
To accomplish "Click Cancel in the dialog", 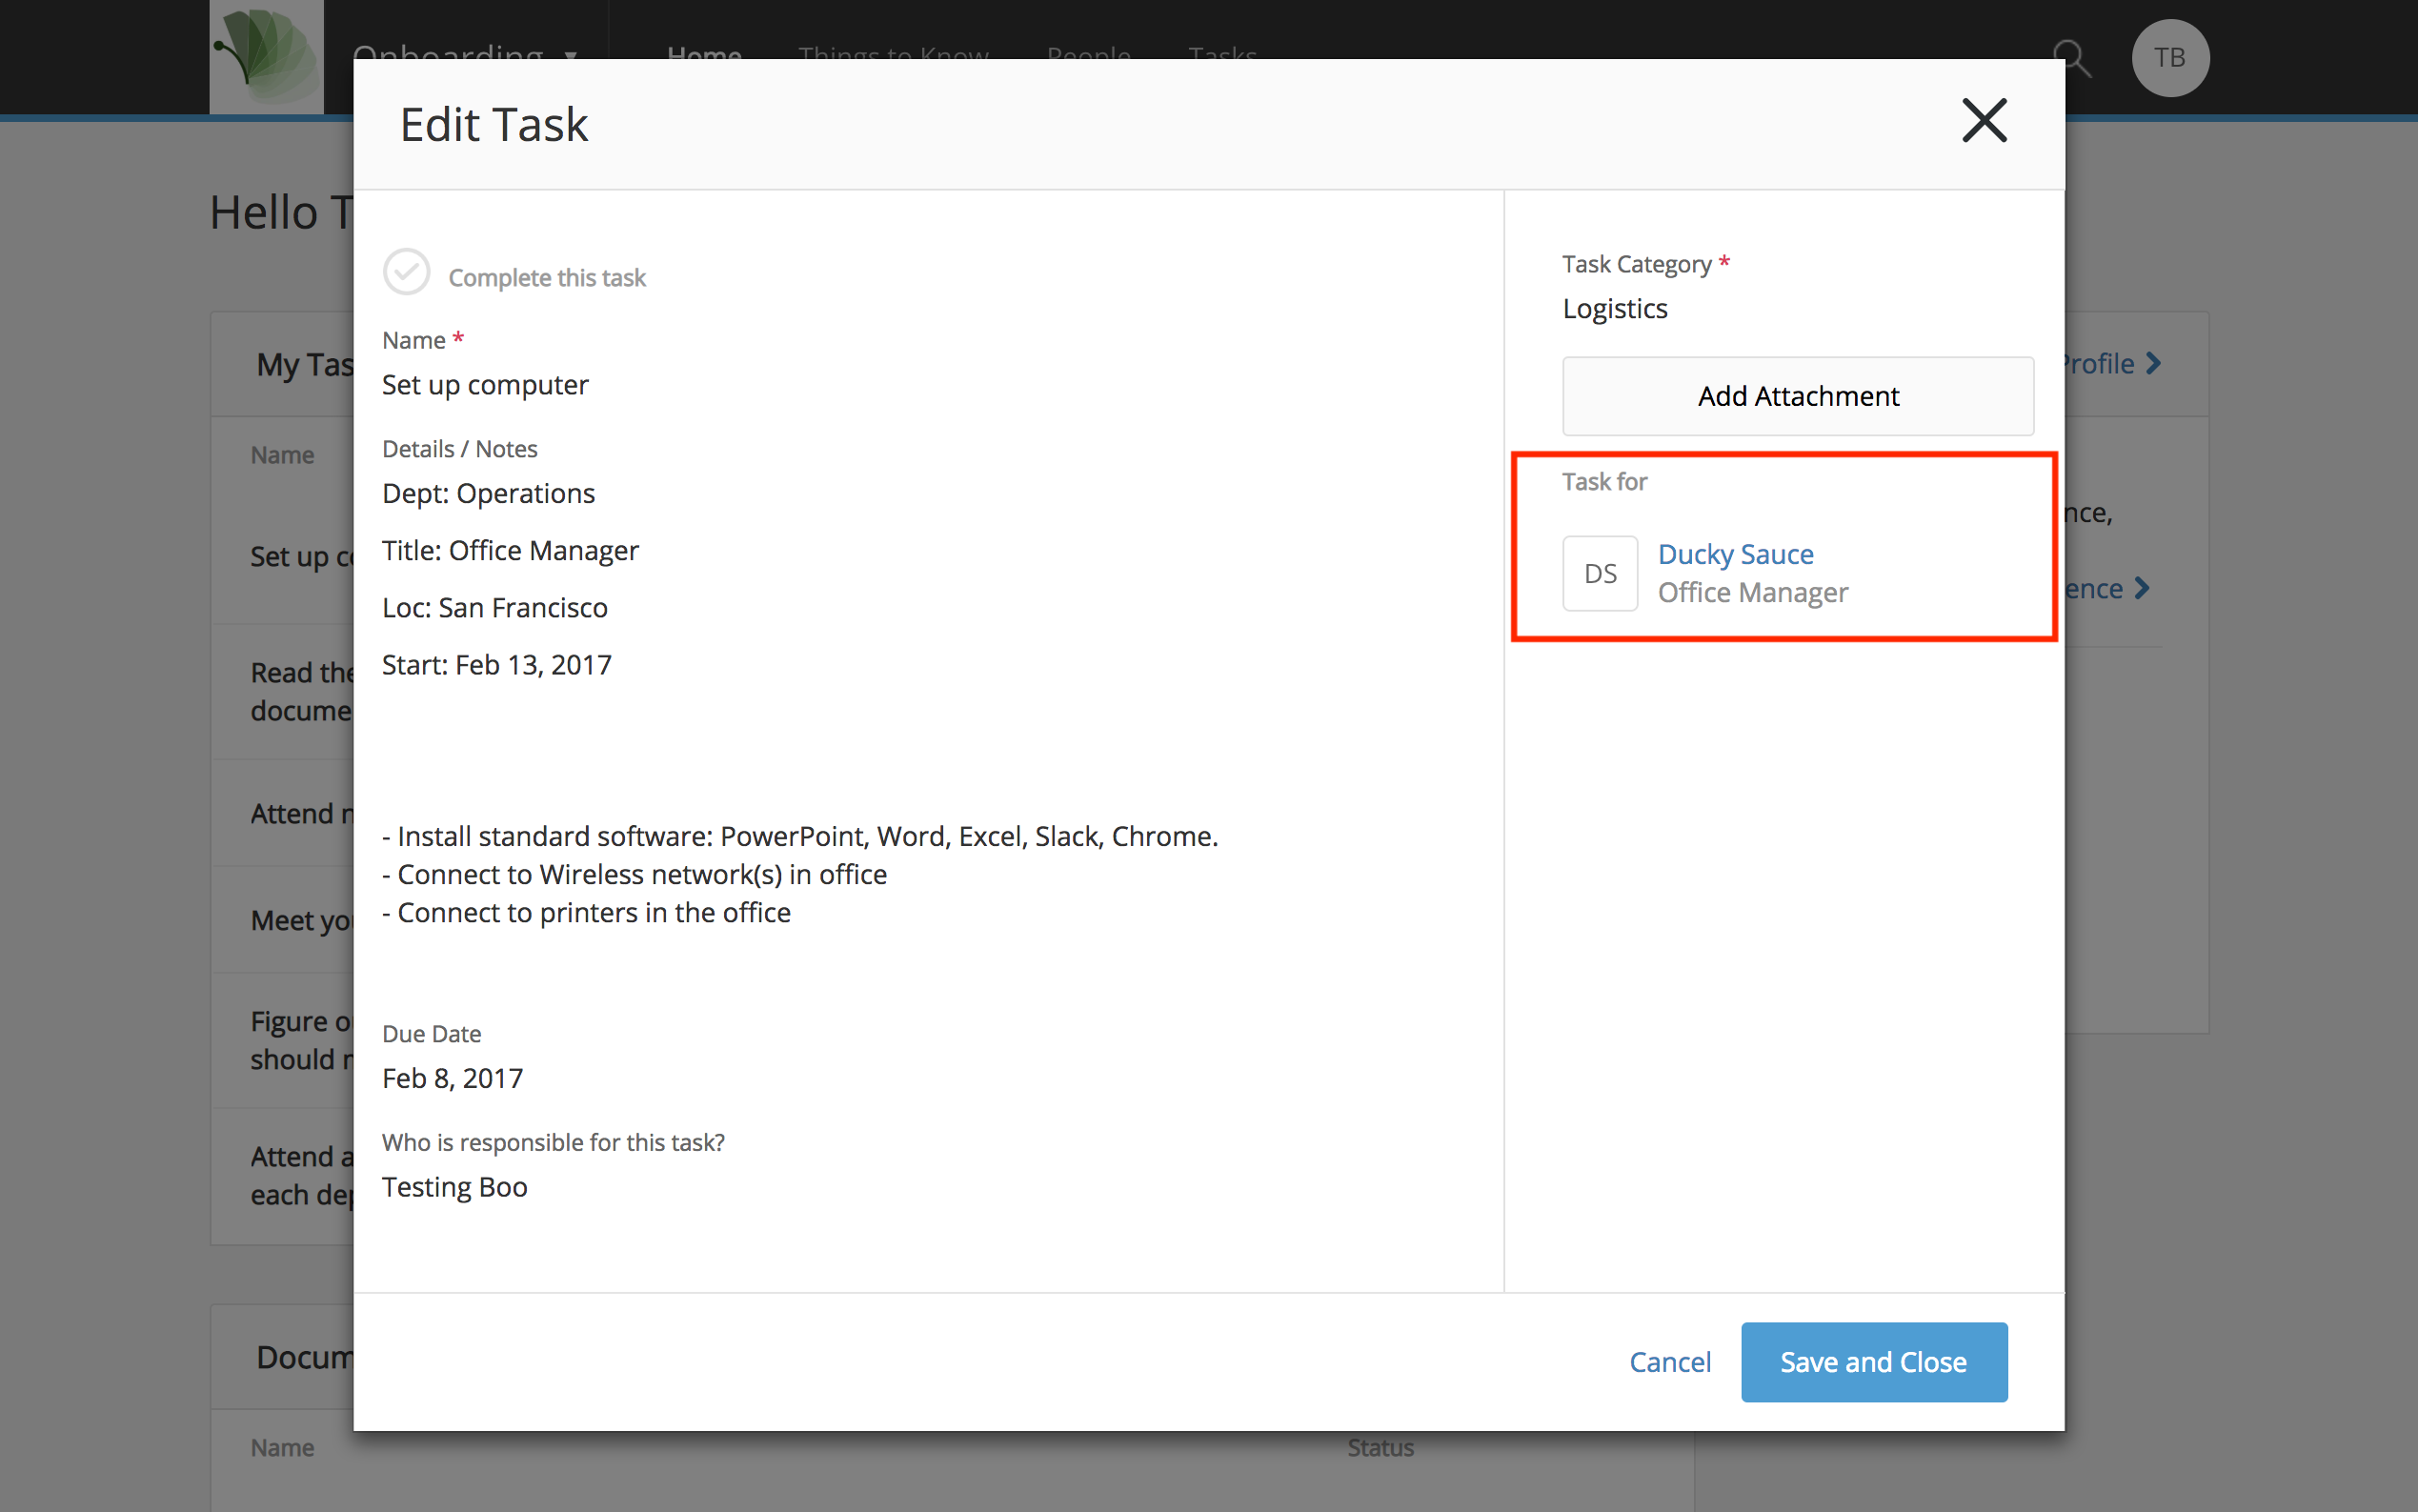I will pyautogui.click(x=1670, y=1362).
